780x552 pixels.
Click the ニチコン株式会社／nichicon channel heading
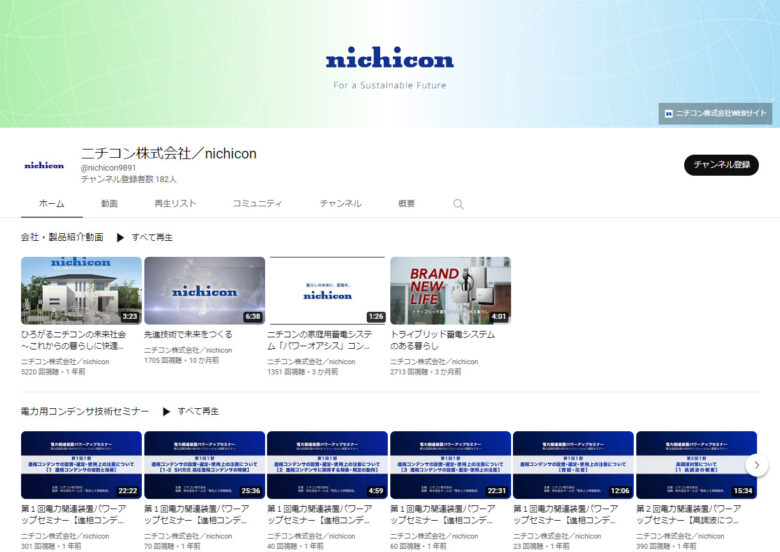click(169, 154)
